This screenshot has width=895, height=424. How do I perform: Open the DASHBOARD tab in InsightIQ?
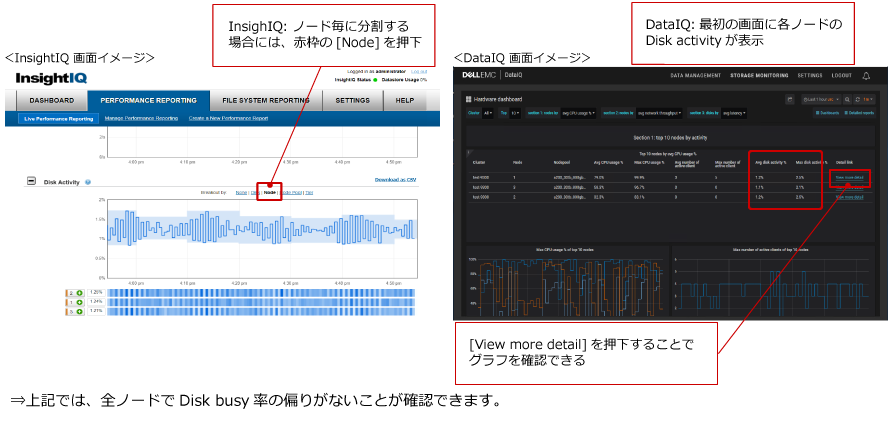(52, 100)
